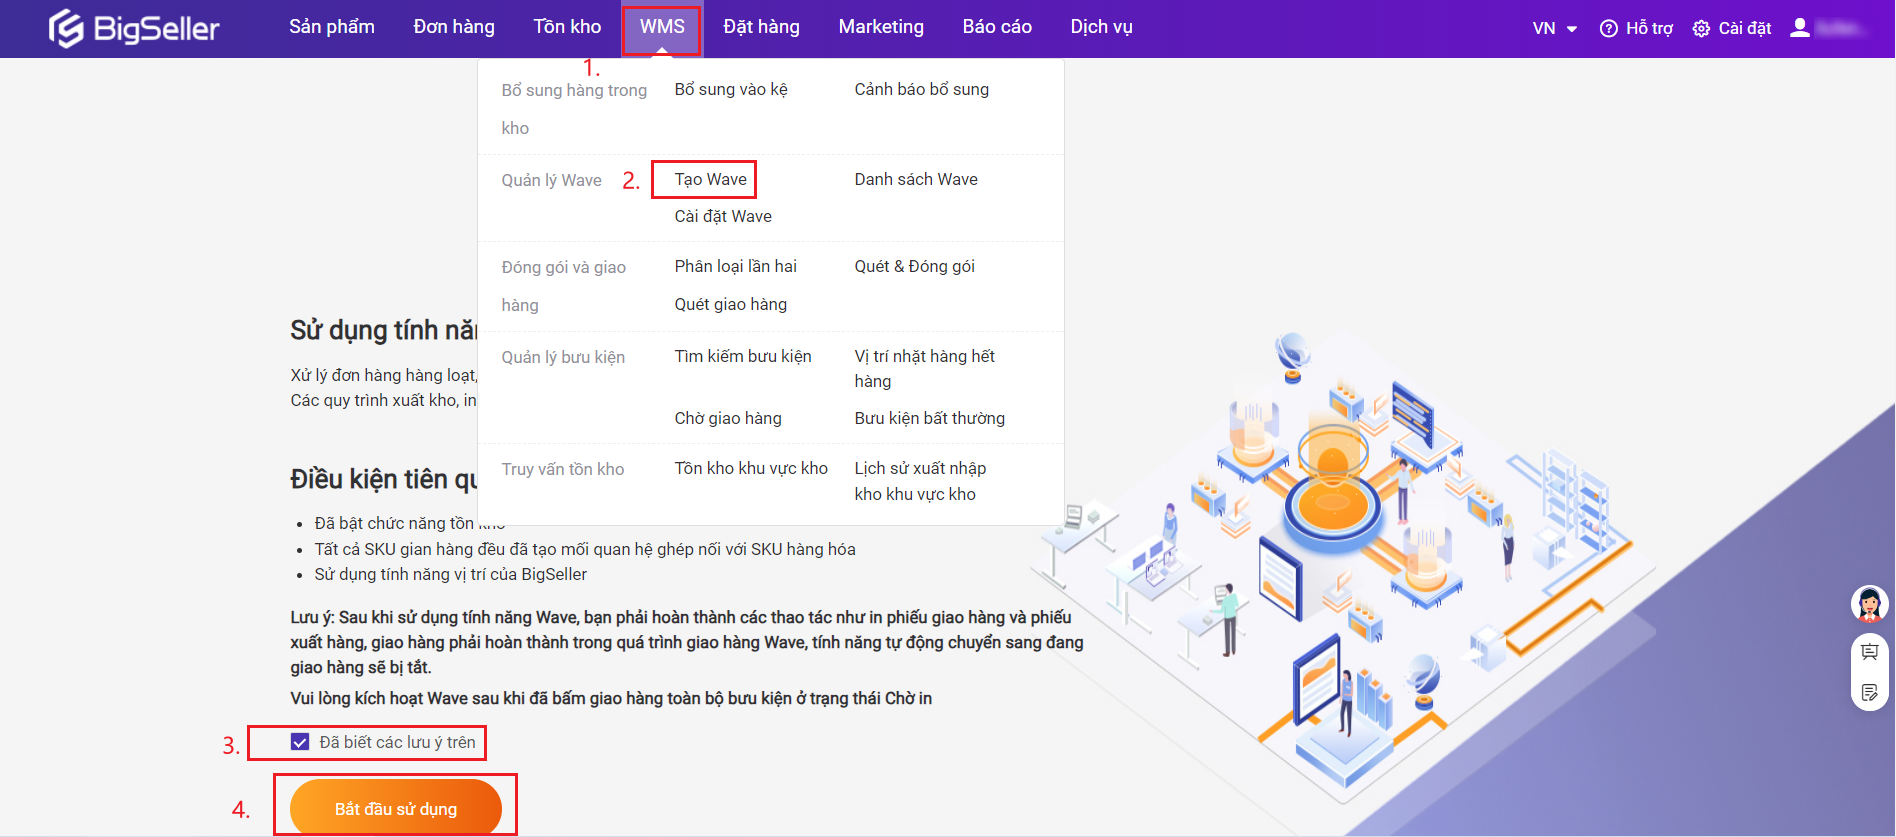This screenshot has width=1896, height=837.
Task: Choose Tồn kho khu vực kho
Action: (x=750, y=469)
